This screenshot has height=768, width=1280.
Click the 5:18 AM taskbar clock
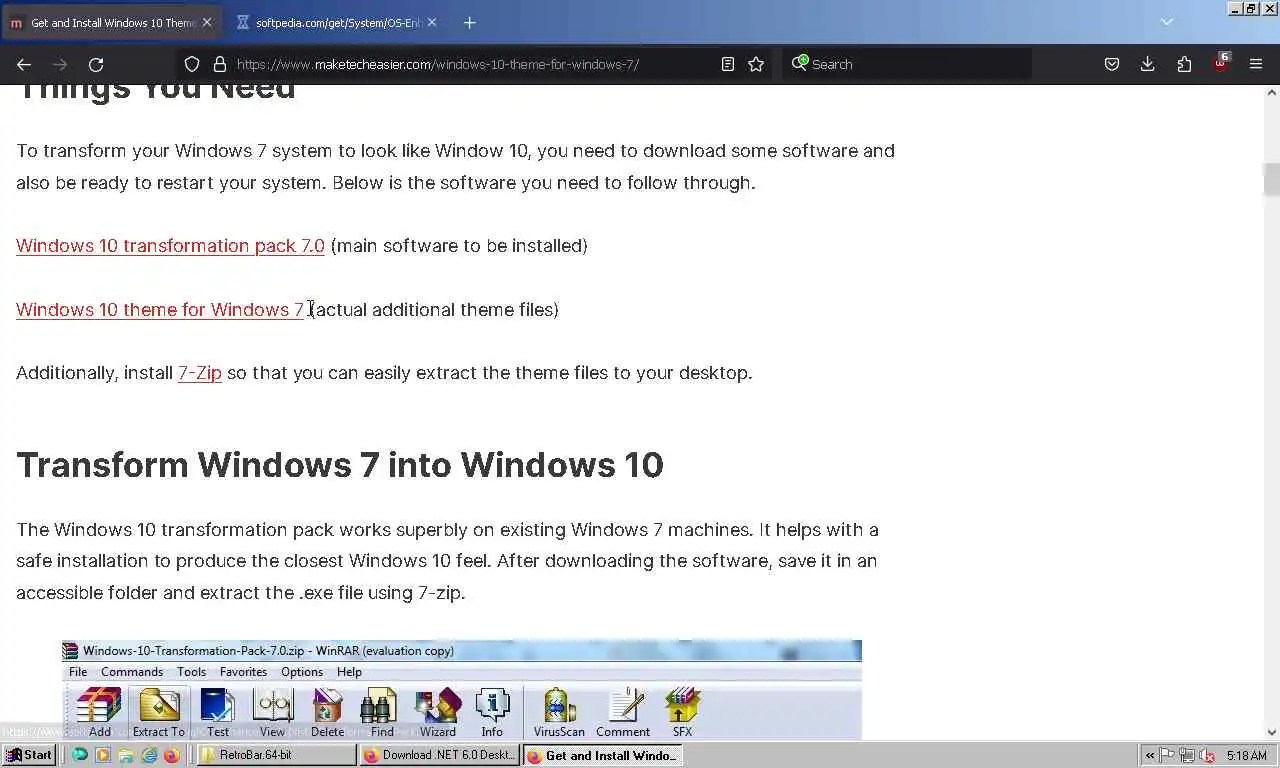point(1246,756)
